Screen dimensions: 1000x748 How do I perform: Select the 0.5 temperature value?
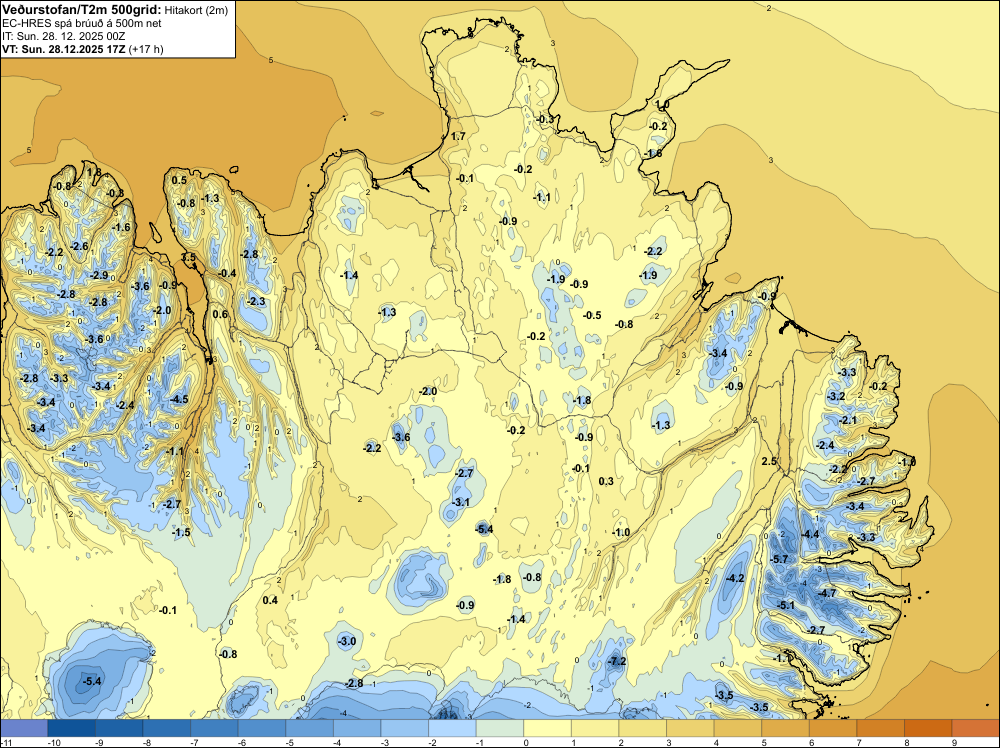pyautogui.click(x=179, y=180)
